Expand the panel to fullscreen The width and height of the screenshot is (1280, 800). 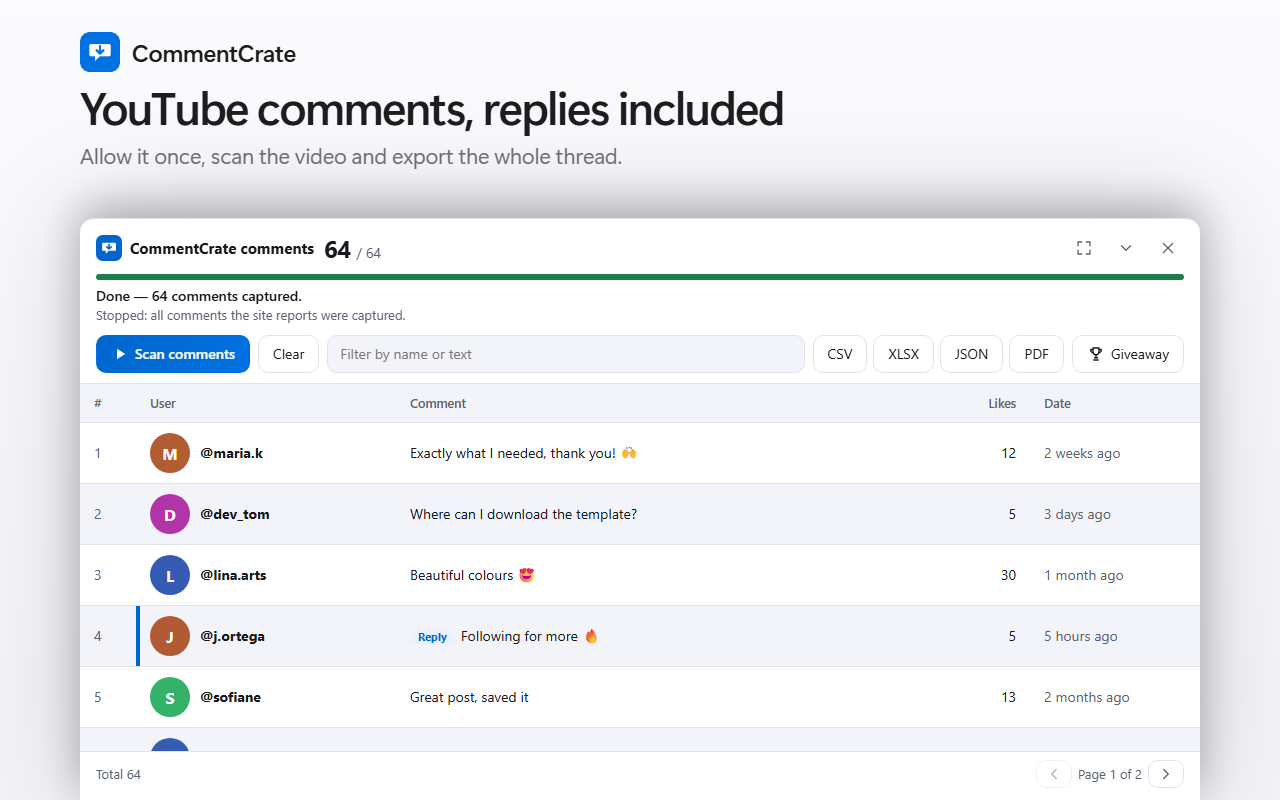click(1084, 248)
